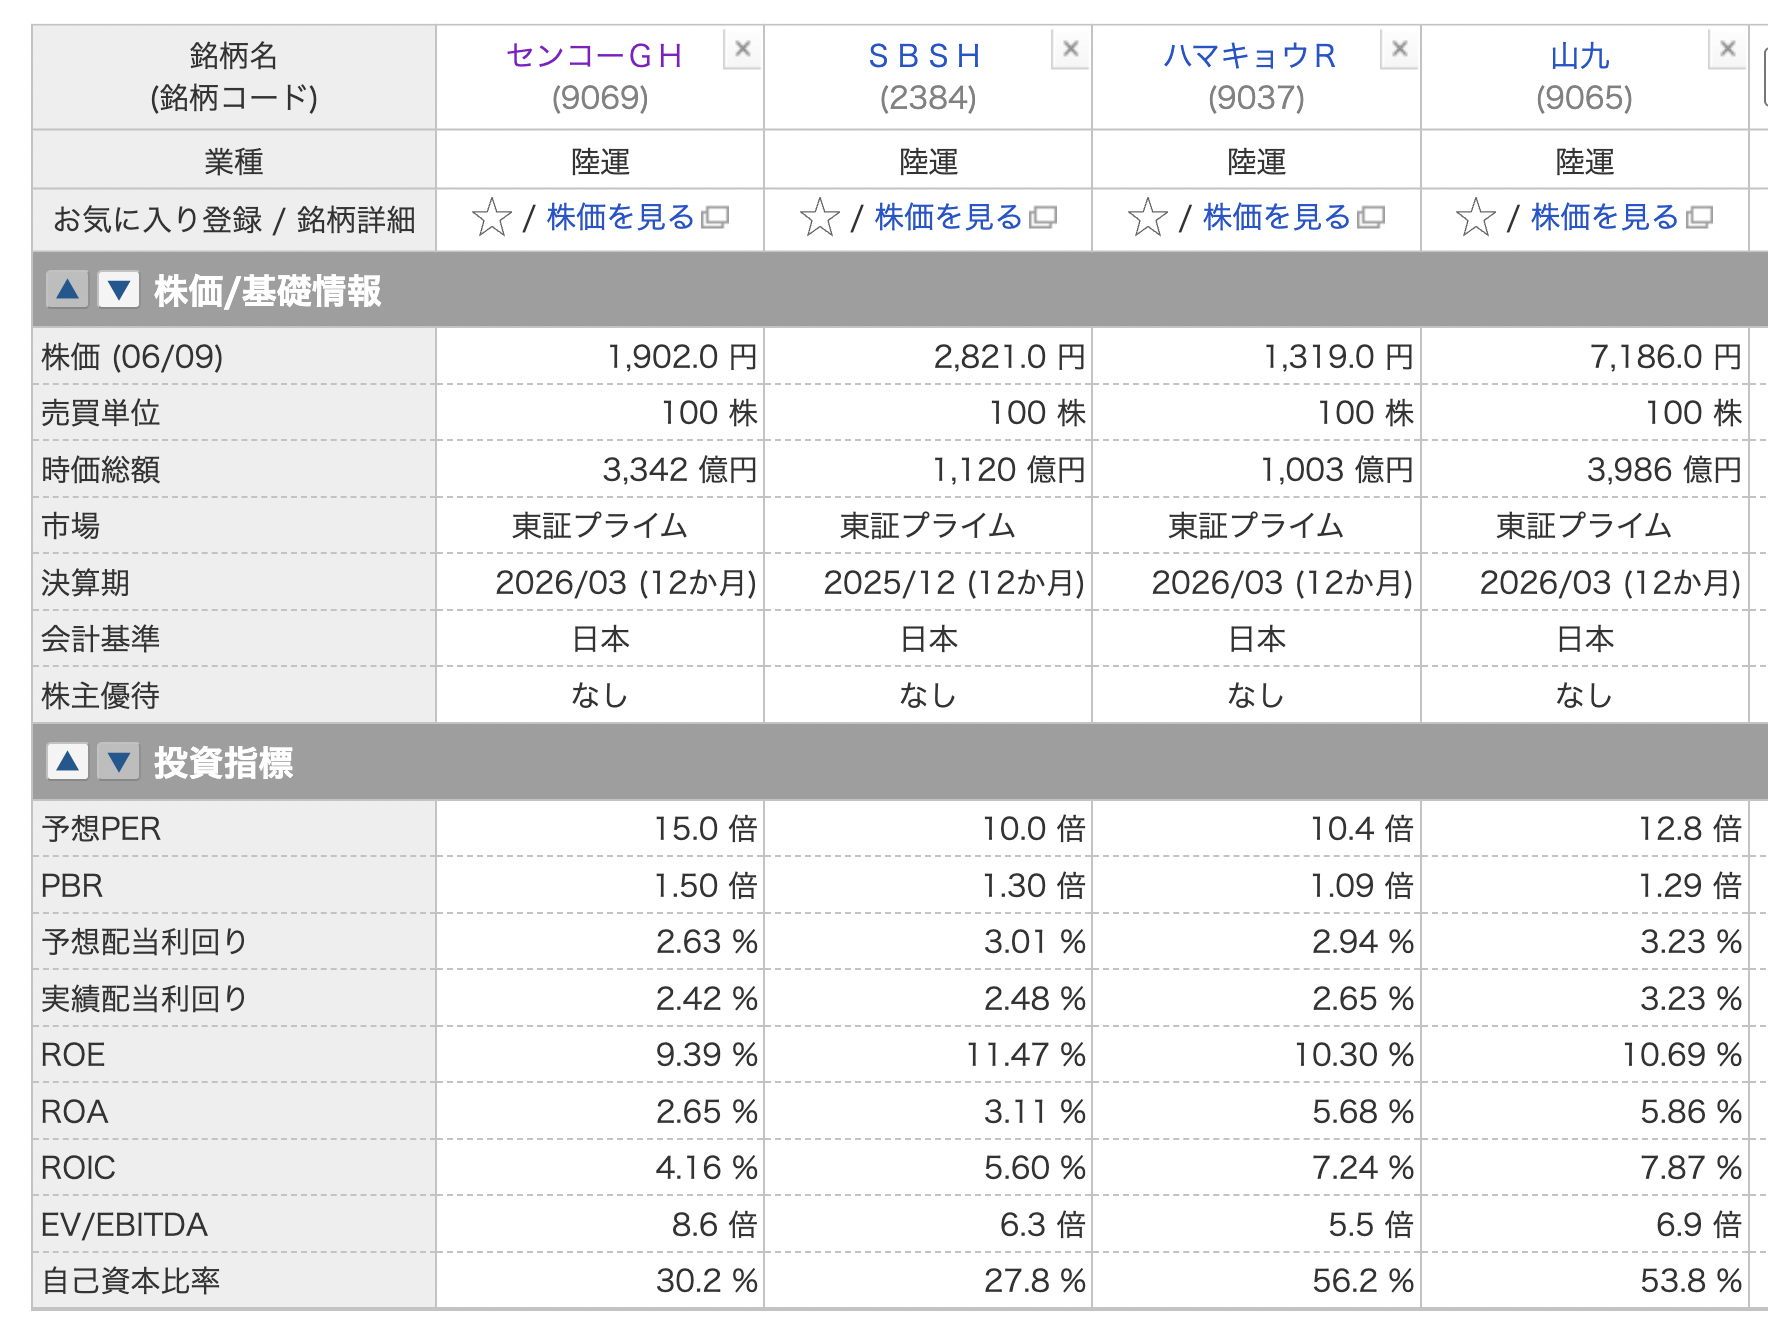The width and height of the screenshot is (1768, 1326).
Task: Open センコーGH stock name link
Action: click(x=594, y=56)
